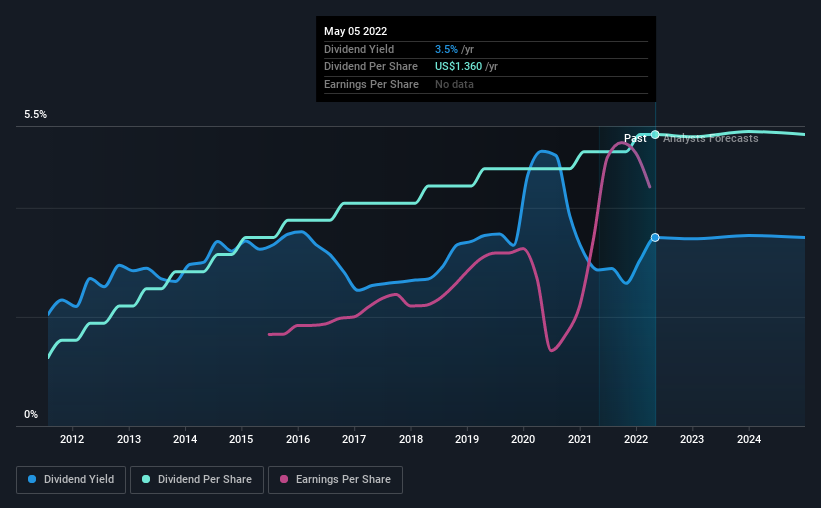Click the teal data point marker on the Dividend Per Share line

655,135
